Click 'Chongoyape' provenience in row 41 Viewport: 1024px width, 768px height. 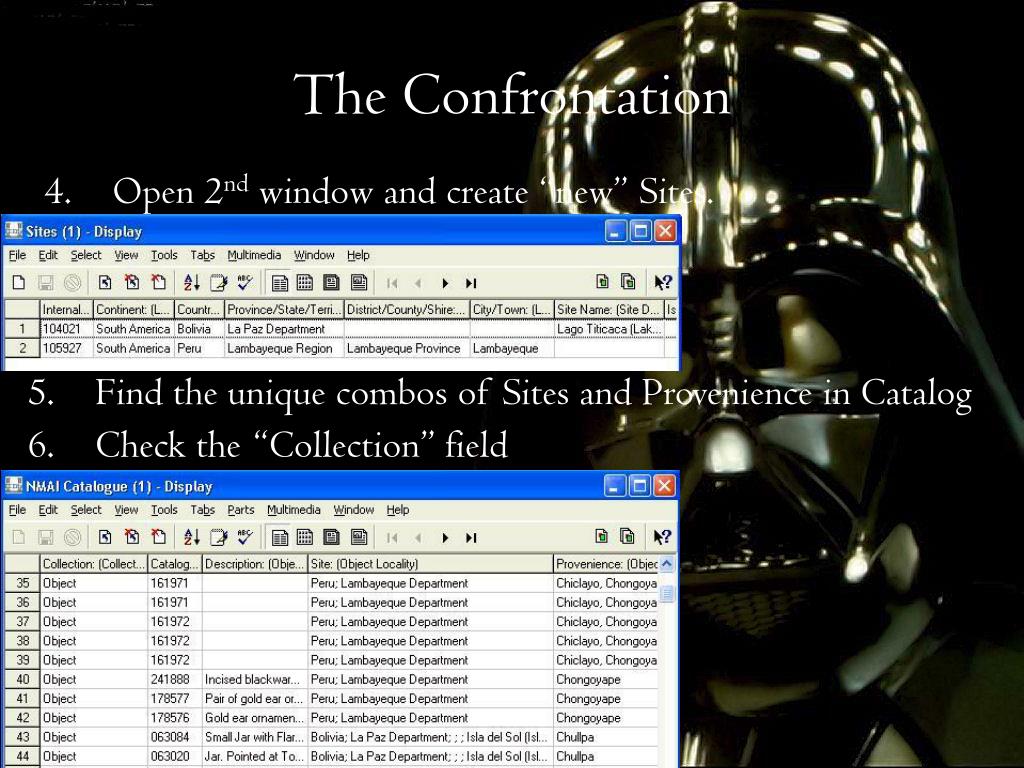click(606, 698)
